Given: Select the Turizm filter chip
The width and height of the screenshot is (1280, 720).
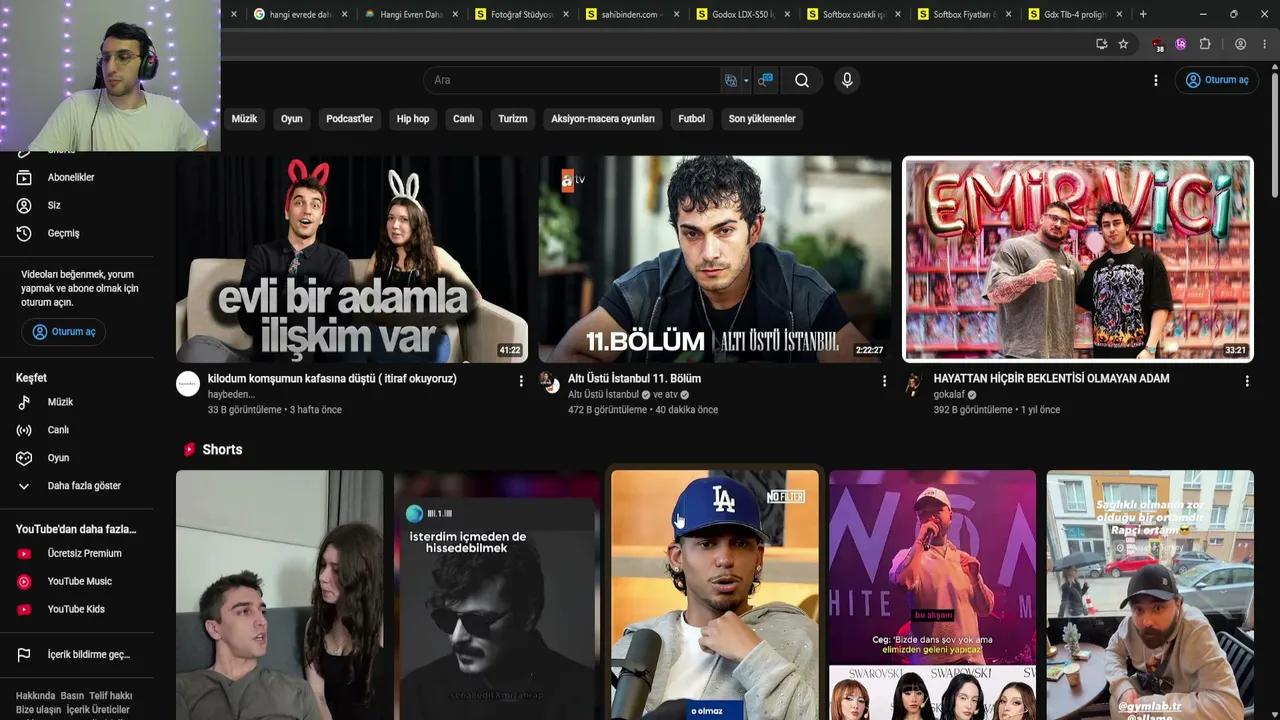Looking at the screenshot, I should (x=513, y=119).
